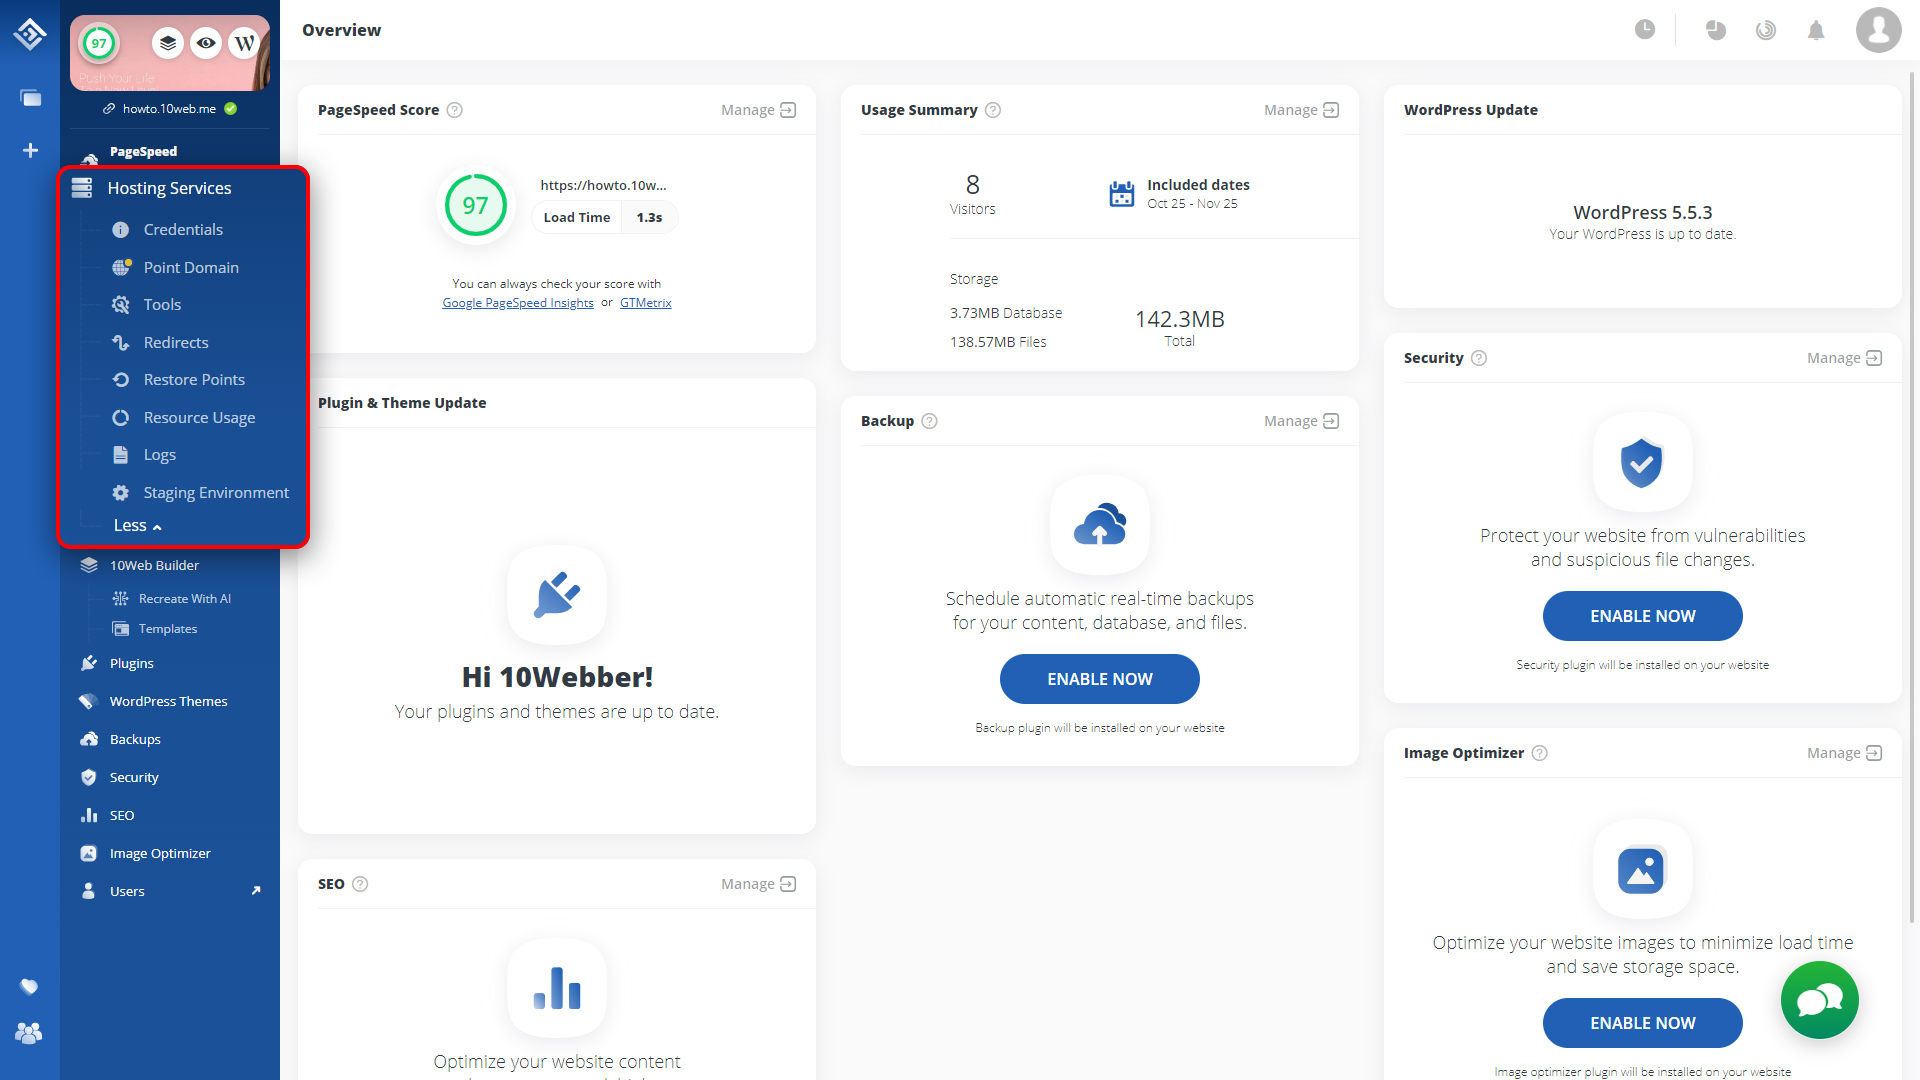Open notifications bell icon
The image size is (1920, 1080).
[x=1816, y=30]
